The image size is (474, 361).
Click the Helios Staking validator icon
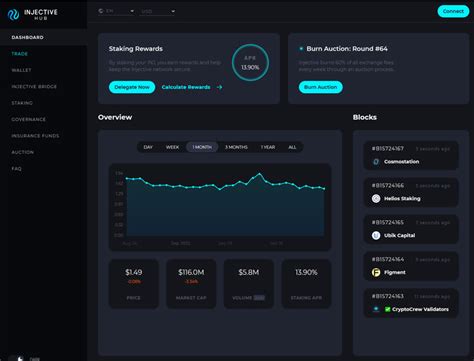pyautogui.click(x=376, y=199)
